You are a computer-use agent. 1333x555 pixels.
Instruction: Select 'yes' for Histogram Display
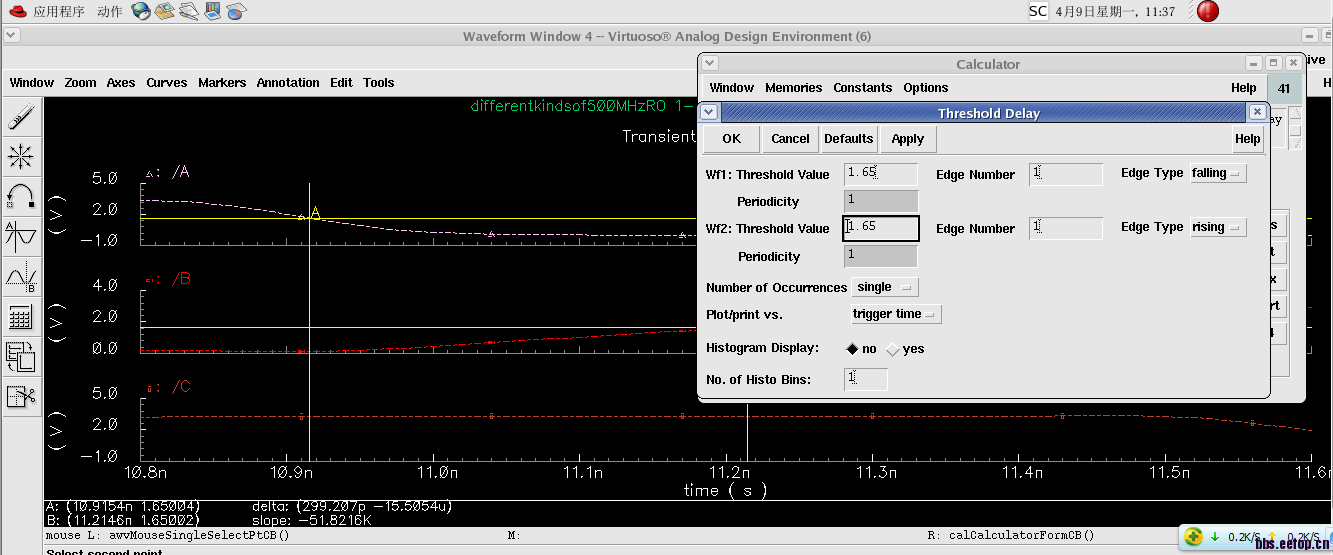893,349
